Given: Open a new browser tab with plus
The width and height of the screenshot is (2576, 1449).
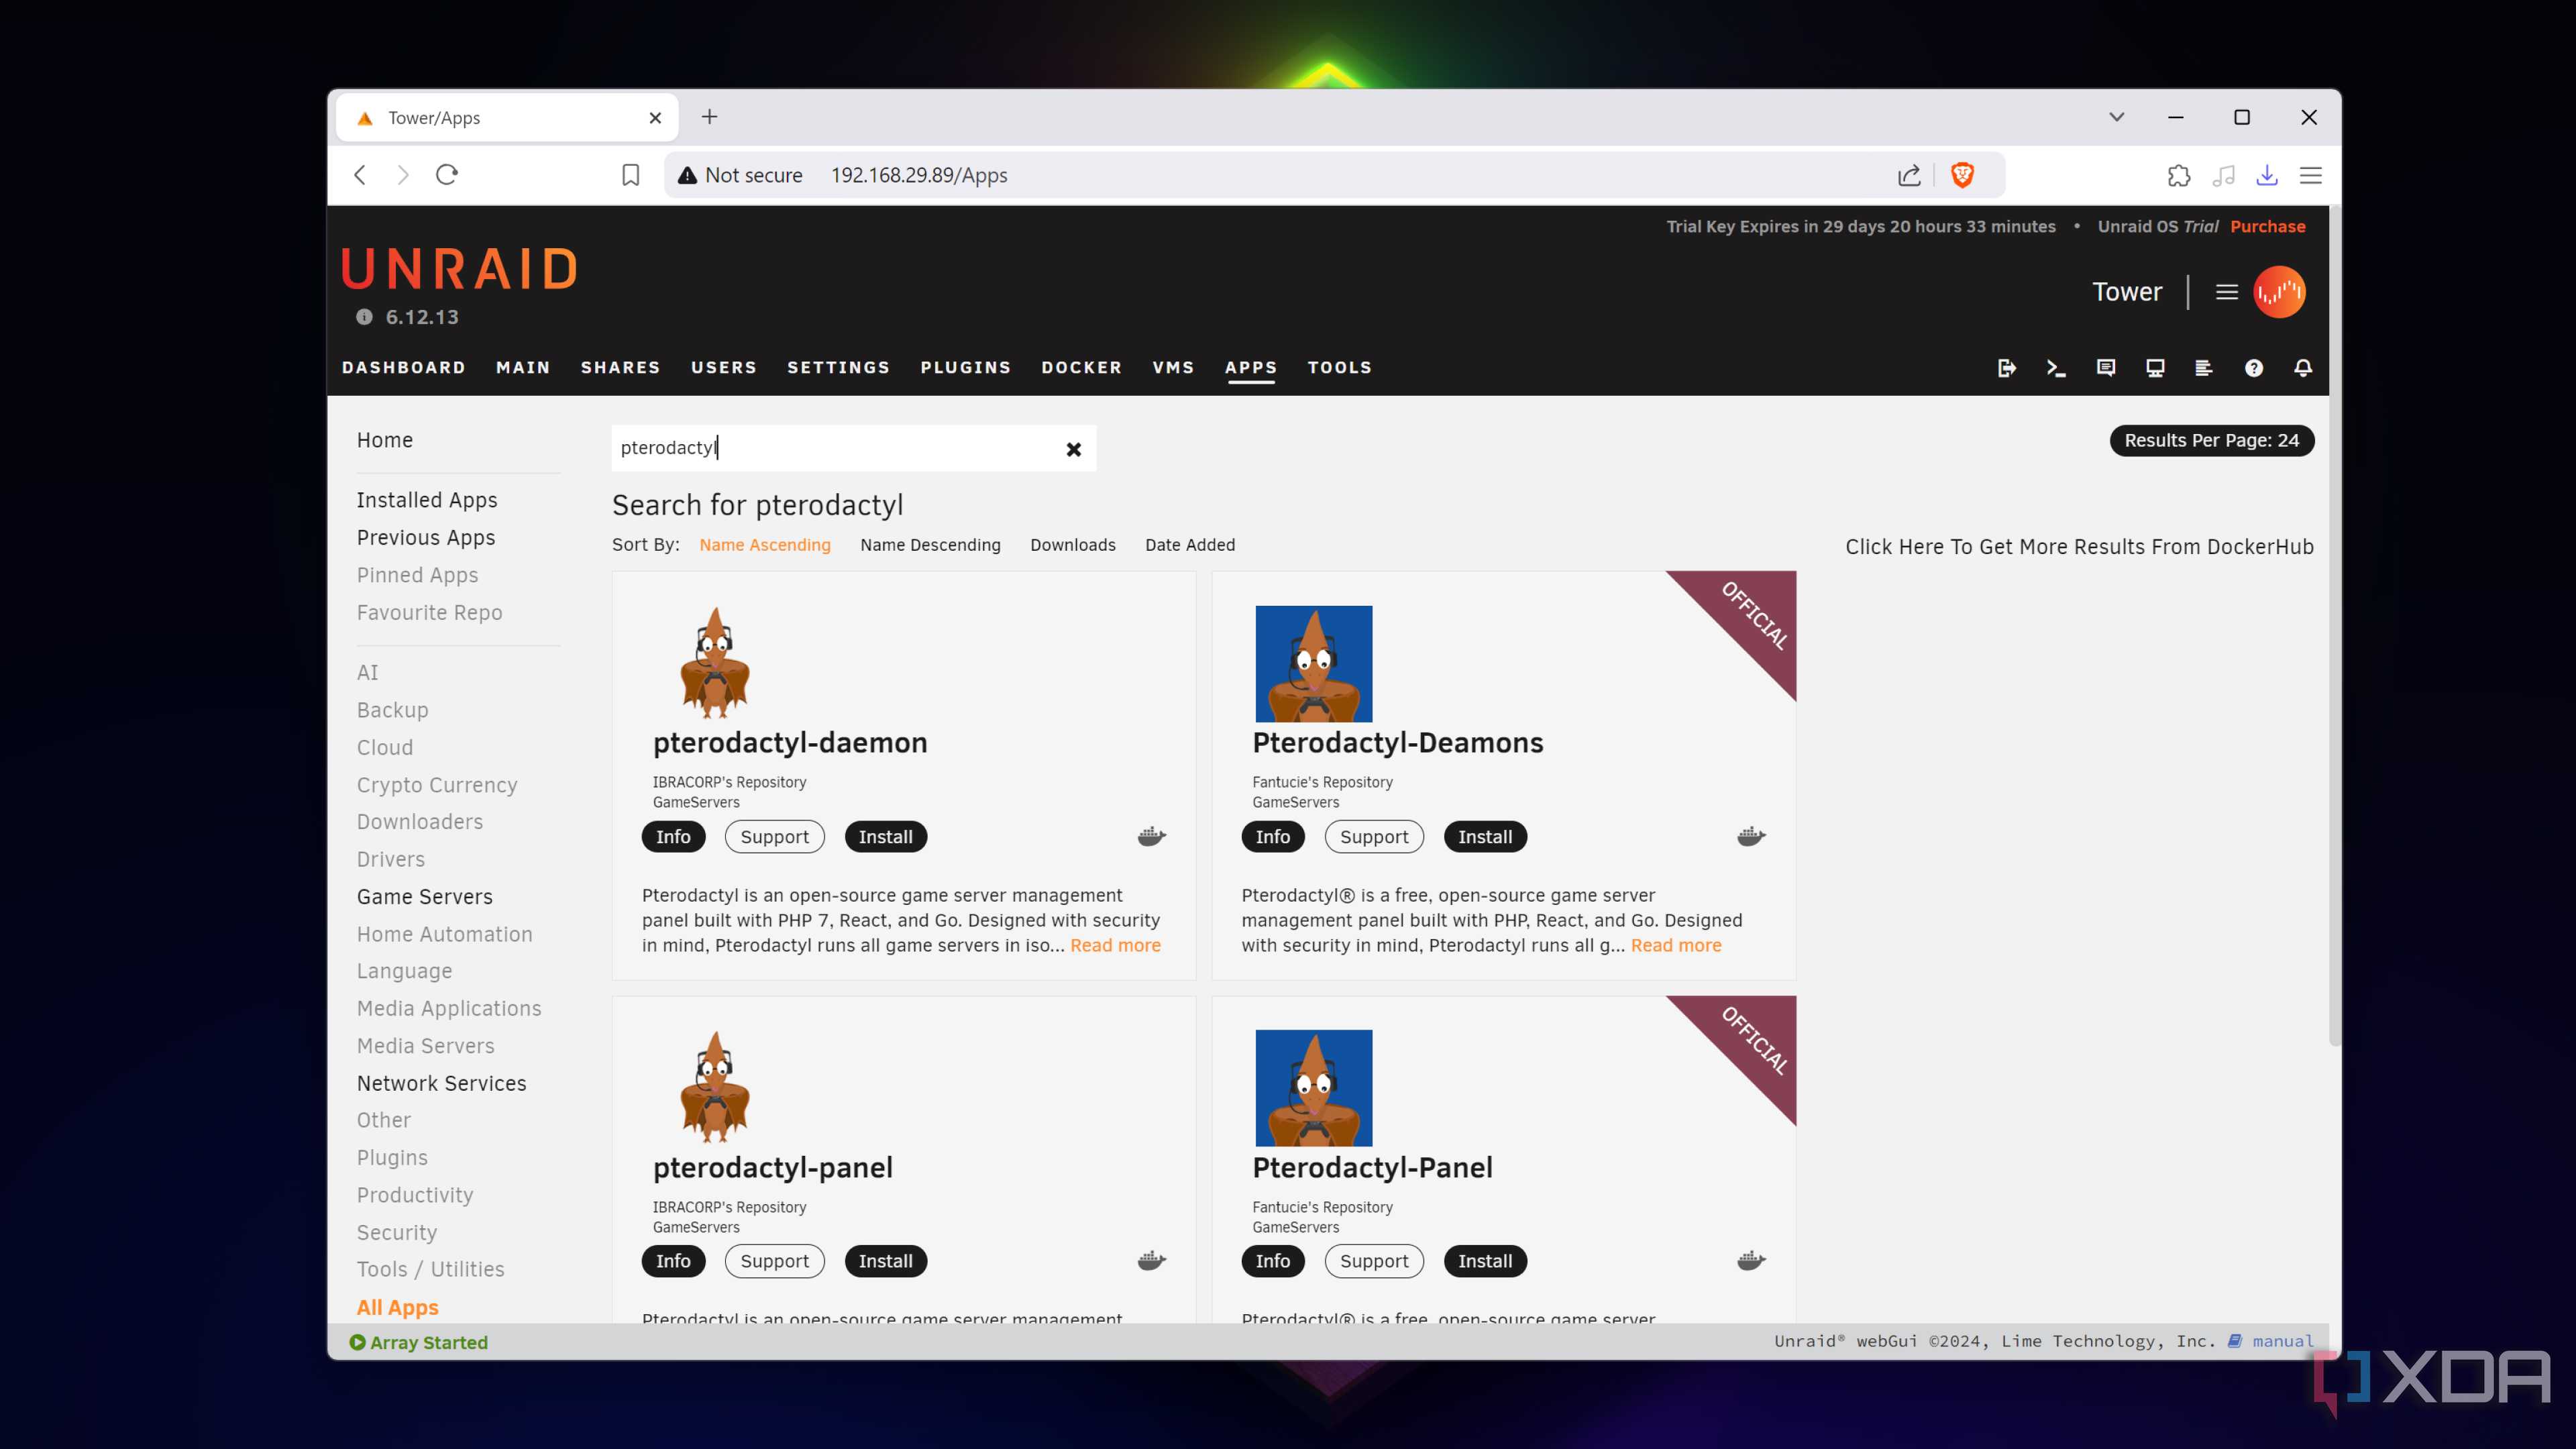Looking at the screenshot, I should [709, 117].
